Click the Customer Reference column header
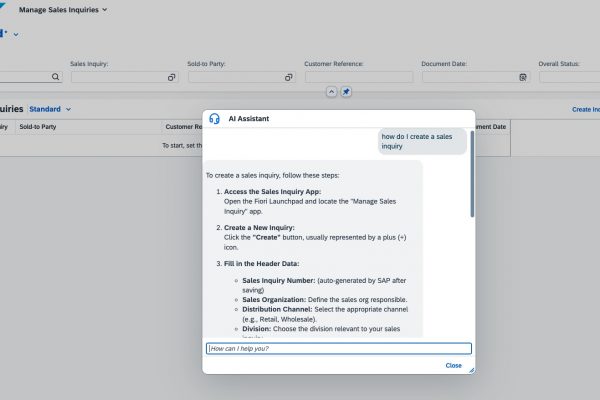The image size is (600, 400). pos(184,127)
